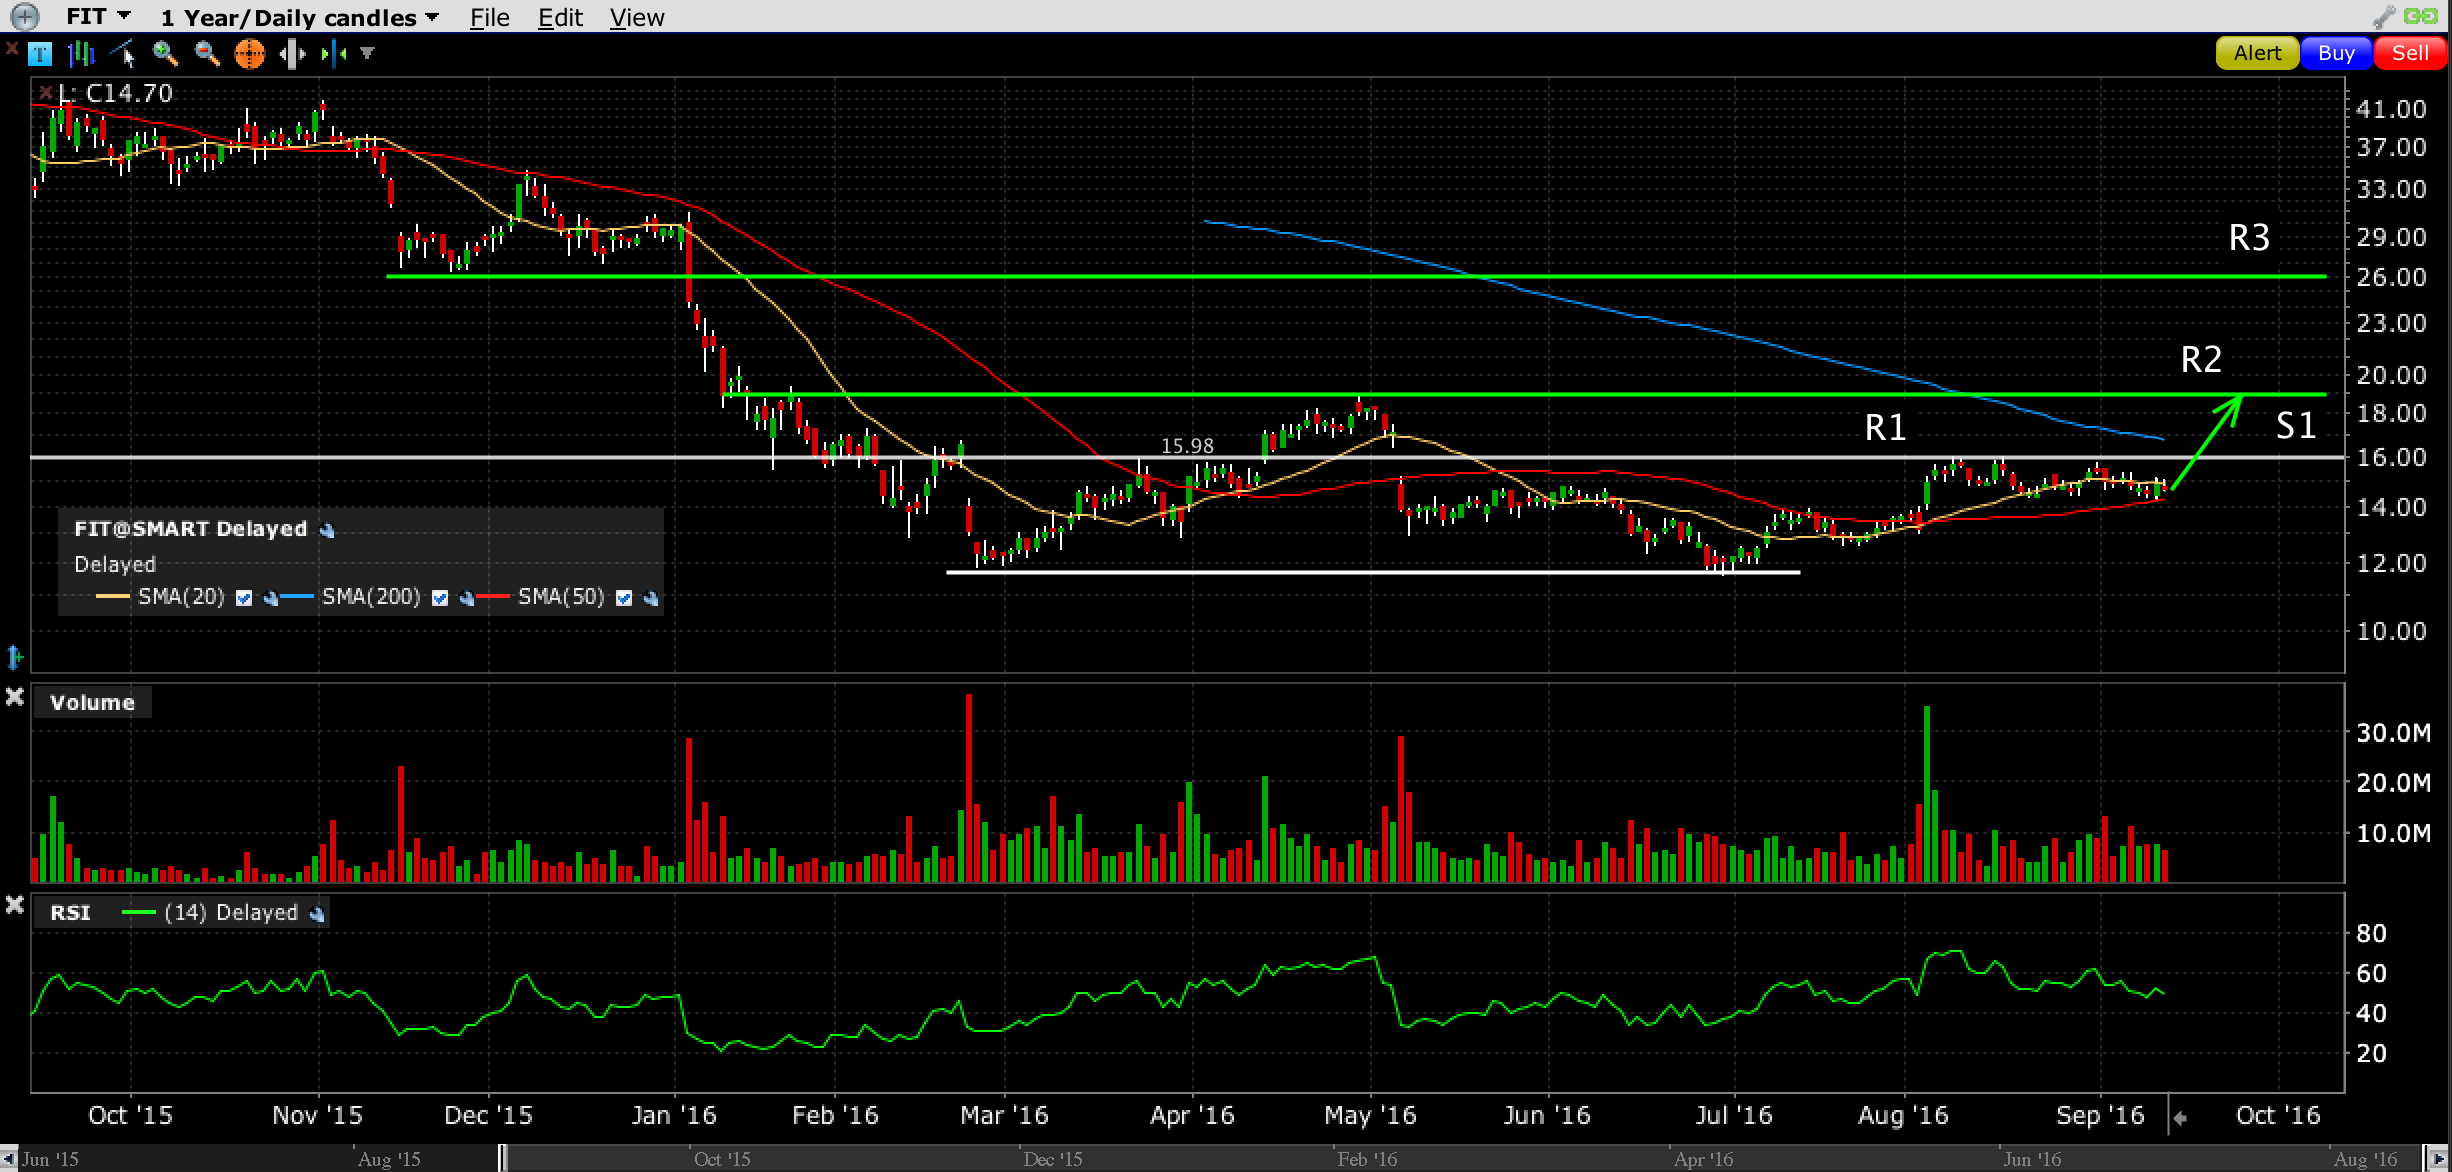Select the trendline drawing tool

click(x=124, y=54)
